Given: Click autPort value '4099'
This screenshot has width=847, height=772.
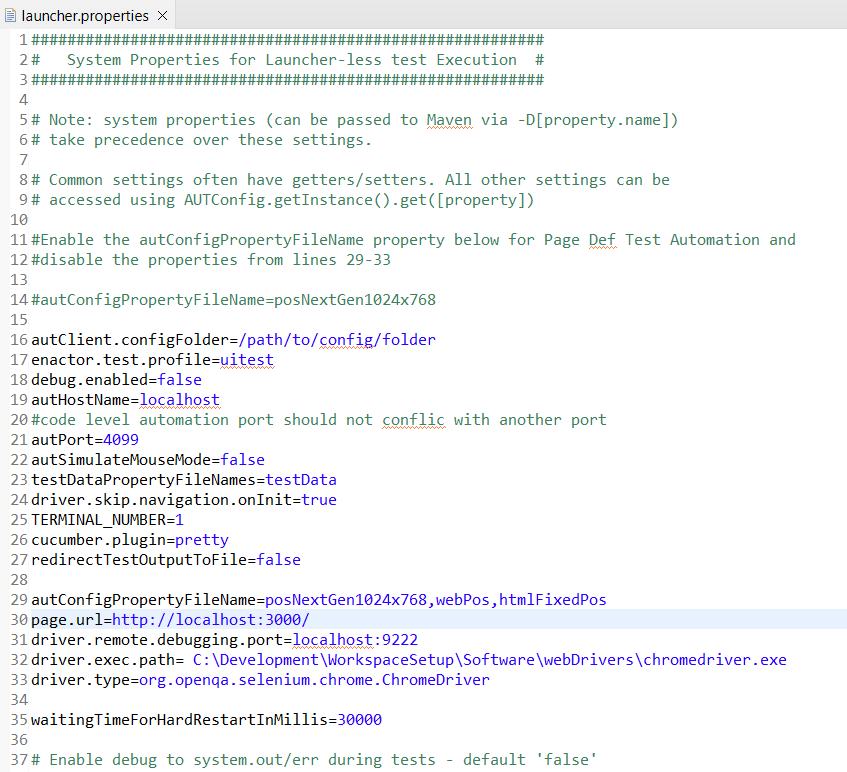Looking at the screenshot, I should tap(121, 440).
